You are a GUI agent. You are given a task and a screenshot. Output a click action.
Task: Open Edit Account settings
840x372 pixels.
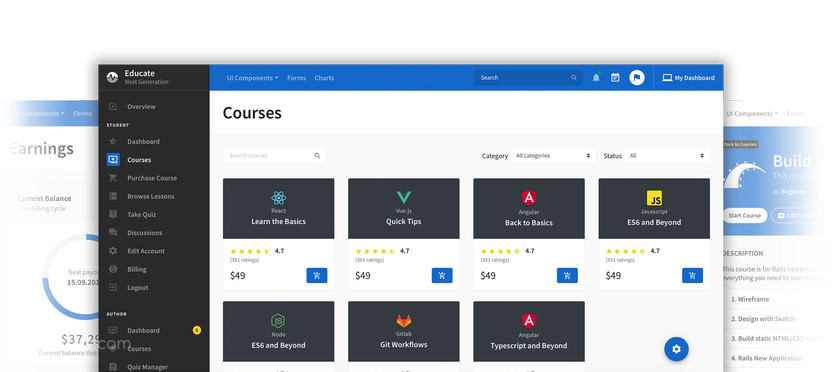click(146, 251)
